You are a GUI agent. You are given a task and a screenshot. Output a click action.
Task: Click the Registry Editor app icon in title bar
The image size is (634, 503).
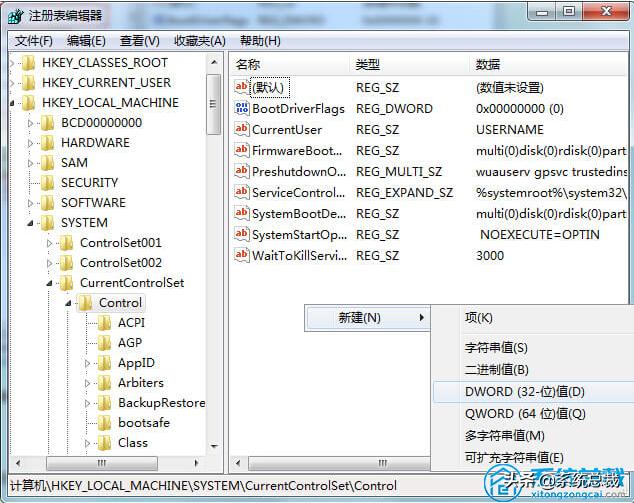16,15
